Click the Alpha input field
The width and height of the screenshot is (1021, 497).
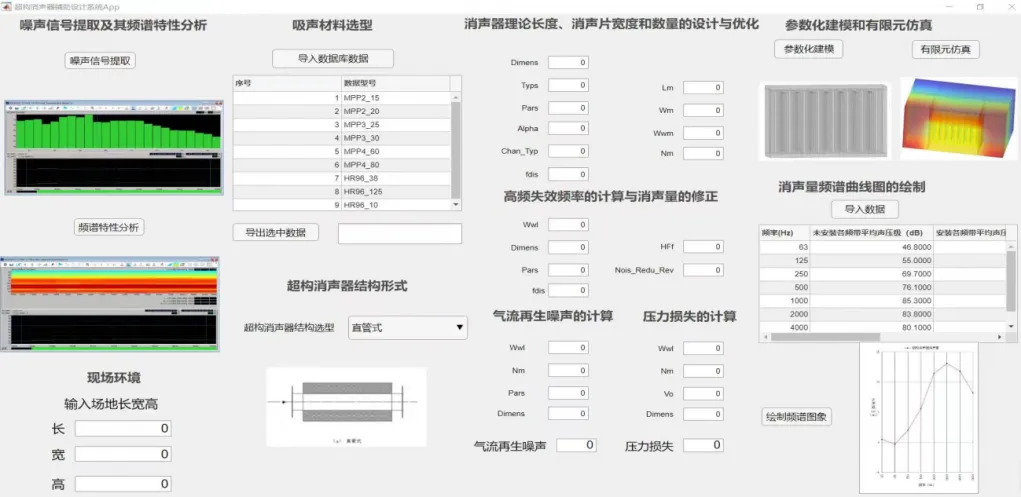point(568,128)
